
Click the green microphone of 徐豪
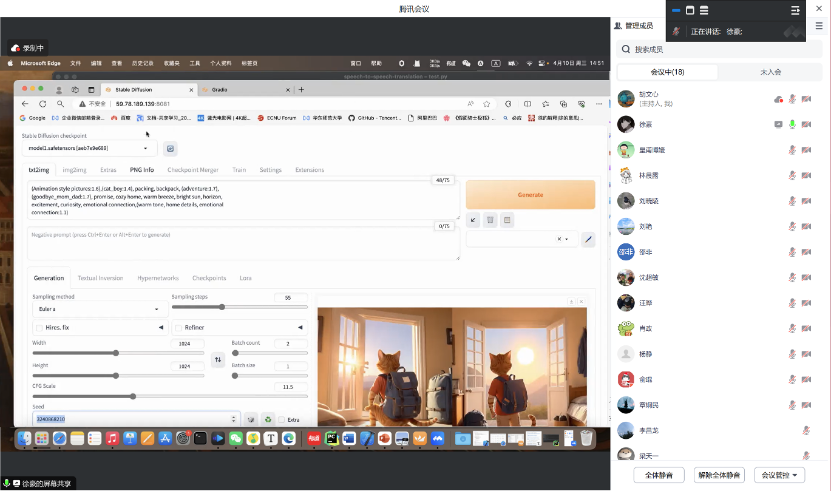[x=792, y=124]
